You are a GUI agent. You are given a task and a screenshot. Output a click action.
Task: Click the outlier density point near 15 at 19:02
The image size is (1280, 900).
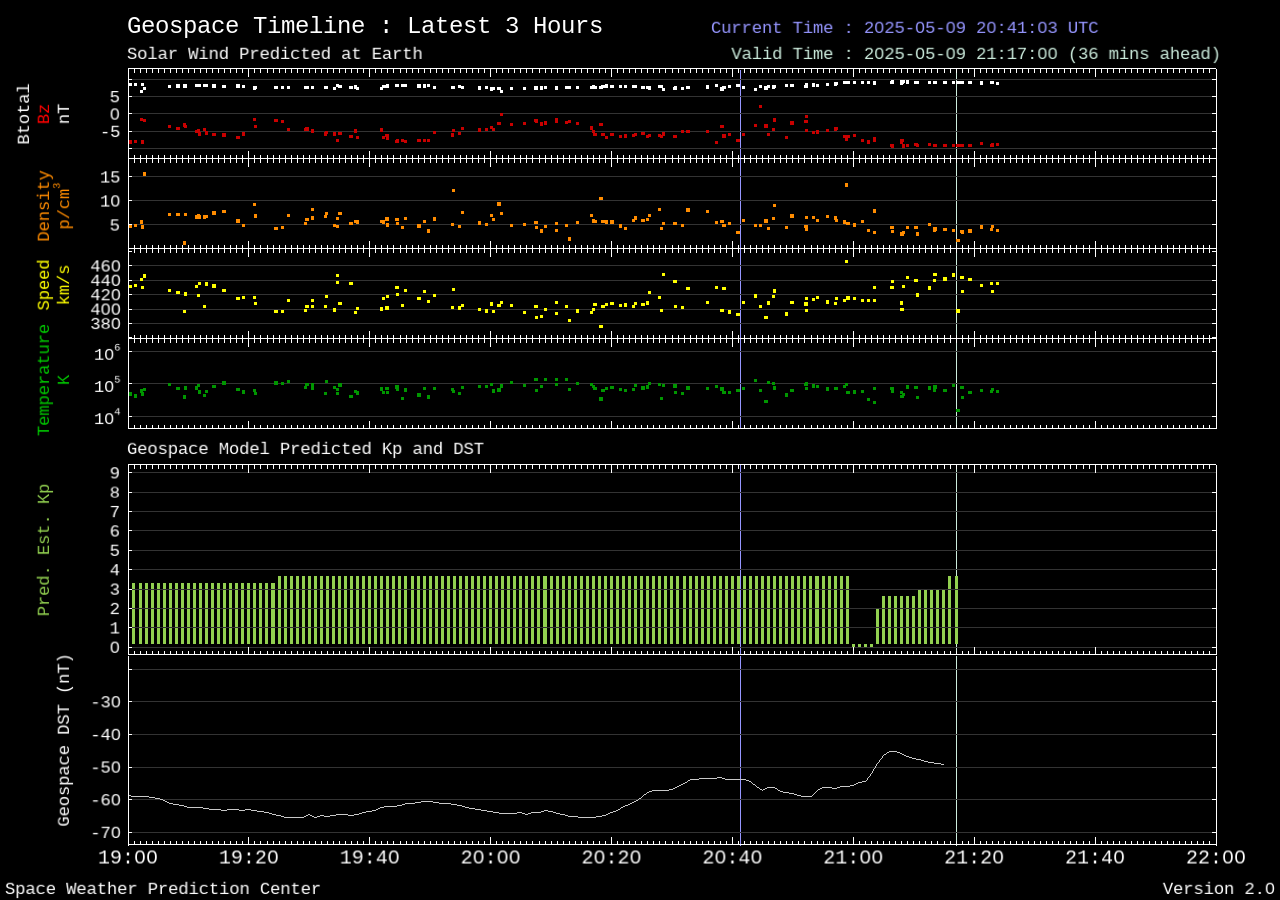coord(144,174)
